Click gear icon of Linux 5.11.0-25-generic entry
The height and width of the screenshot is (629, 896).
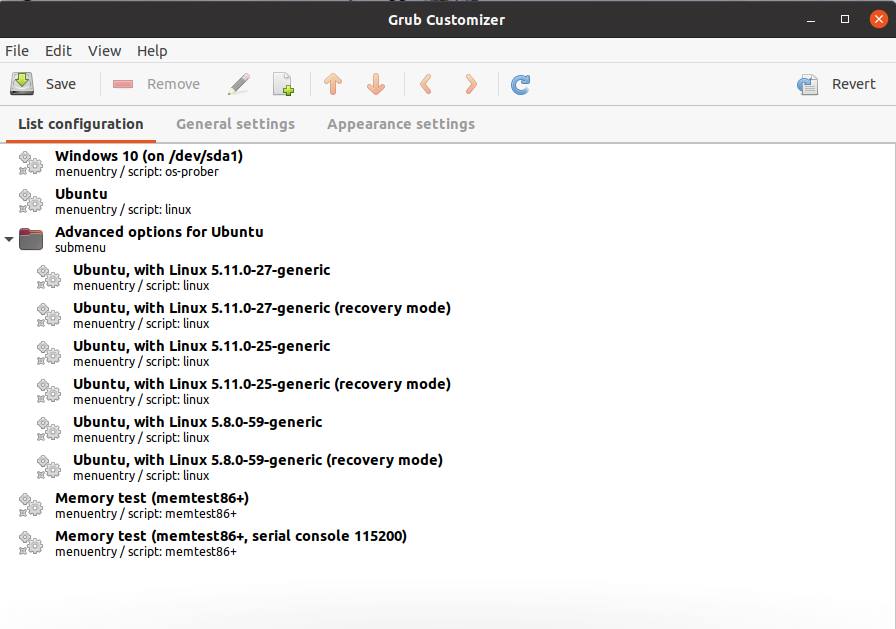(49, 353)
